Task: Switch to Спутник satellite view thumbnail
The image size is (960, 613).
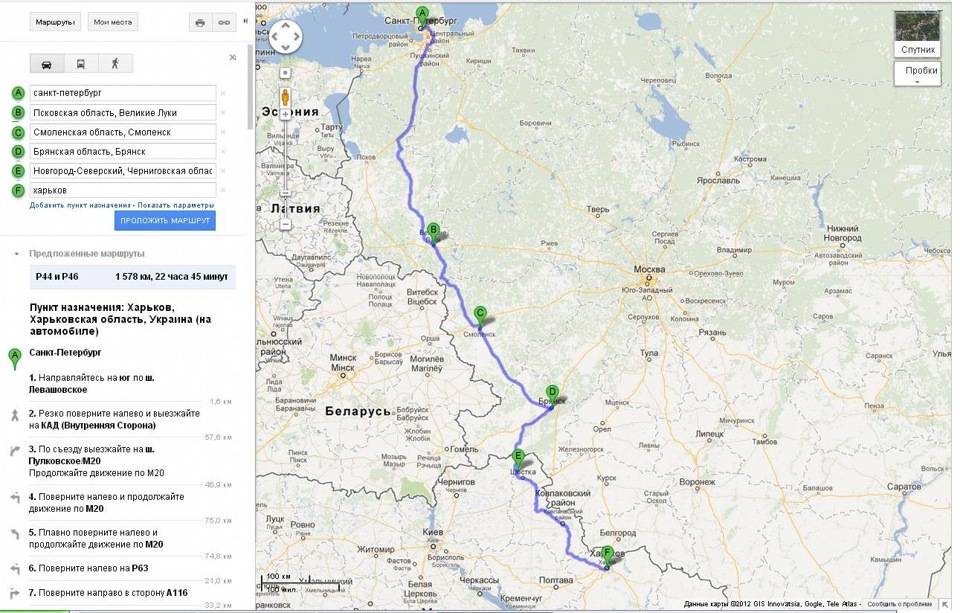Action: tap(917, 34)
